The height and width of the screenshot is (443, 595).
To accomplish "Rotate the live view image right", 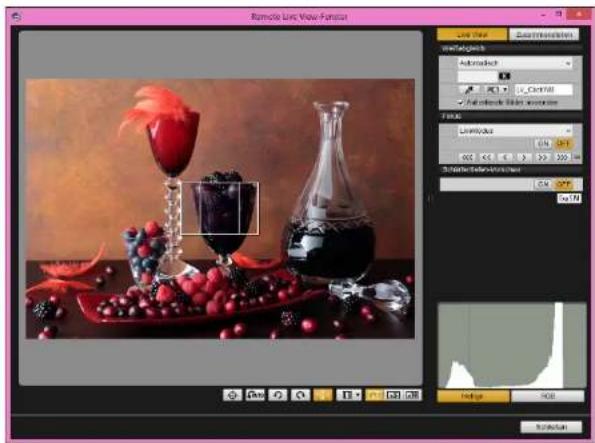I will pyautogui.click(x=301, y=395).
